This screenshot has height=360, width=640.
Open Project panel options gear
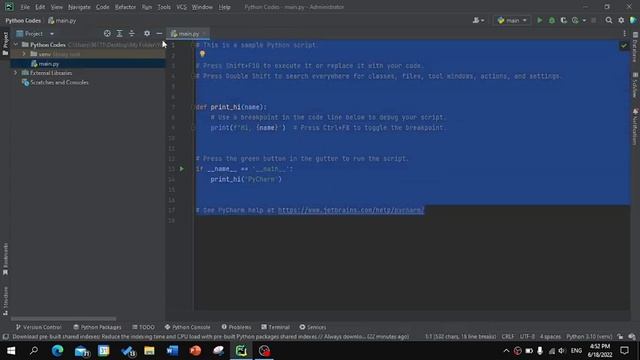click(x=147, y=33)
